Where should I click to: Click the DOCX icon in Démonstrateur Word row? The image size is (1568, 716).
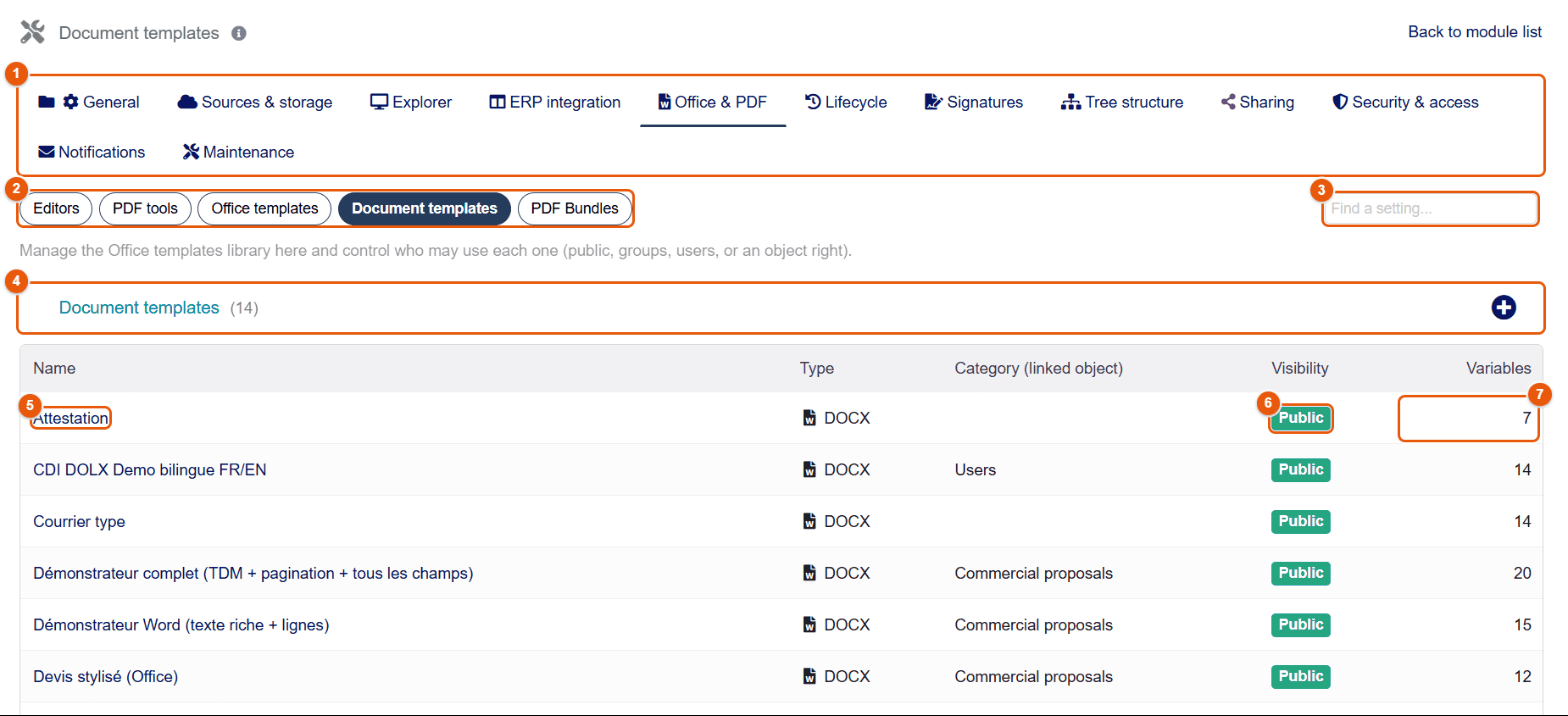tap(809, 625)
